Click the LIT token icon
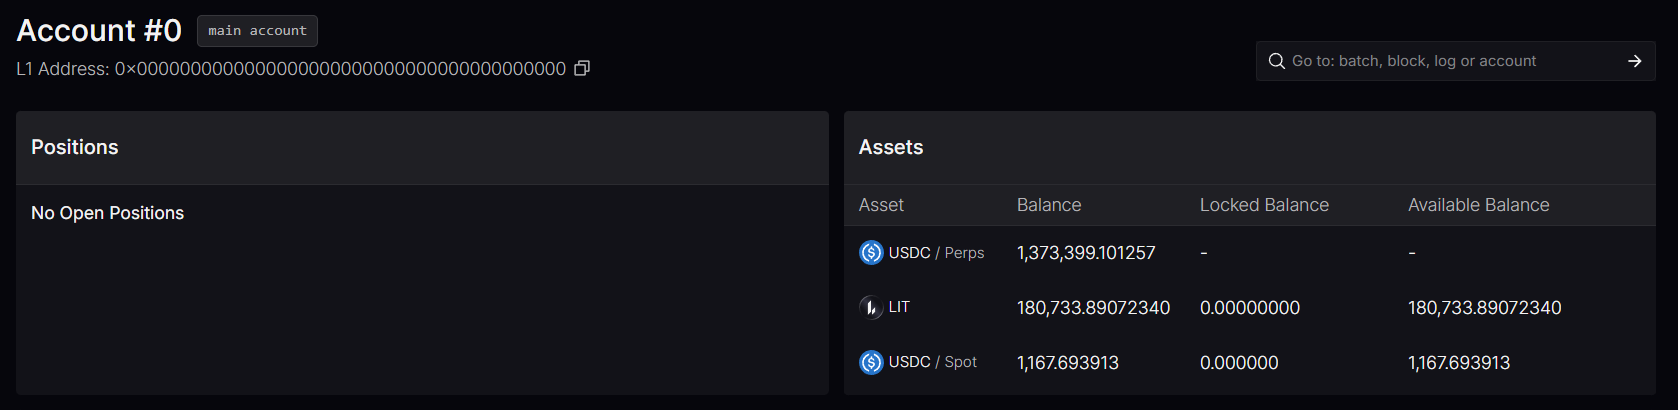This screenshot has height=410, width=1678. [x=871, y=307]
